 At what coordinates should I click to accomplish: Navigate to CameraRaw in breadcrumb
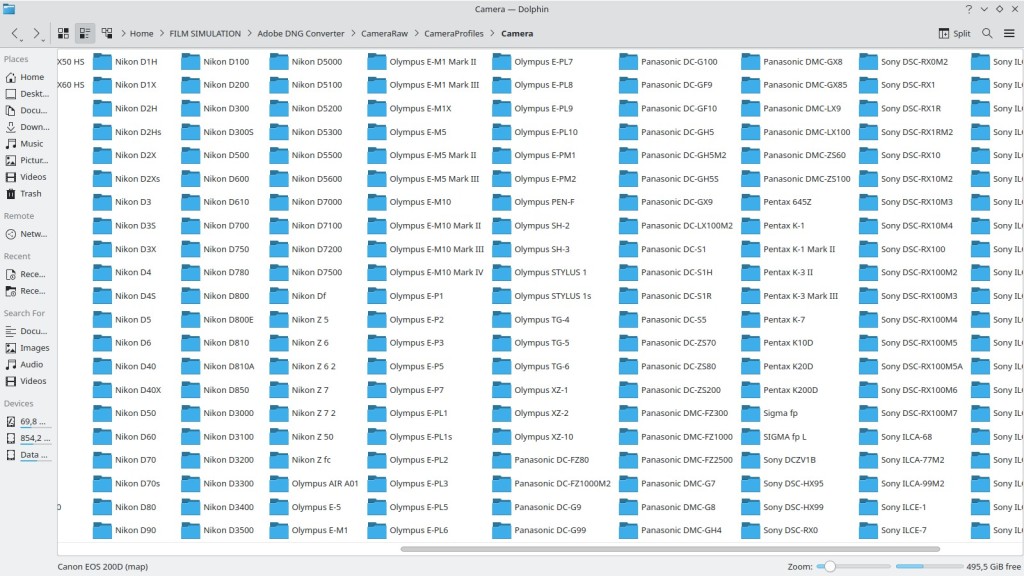(384, 33)
